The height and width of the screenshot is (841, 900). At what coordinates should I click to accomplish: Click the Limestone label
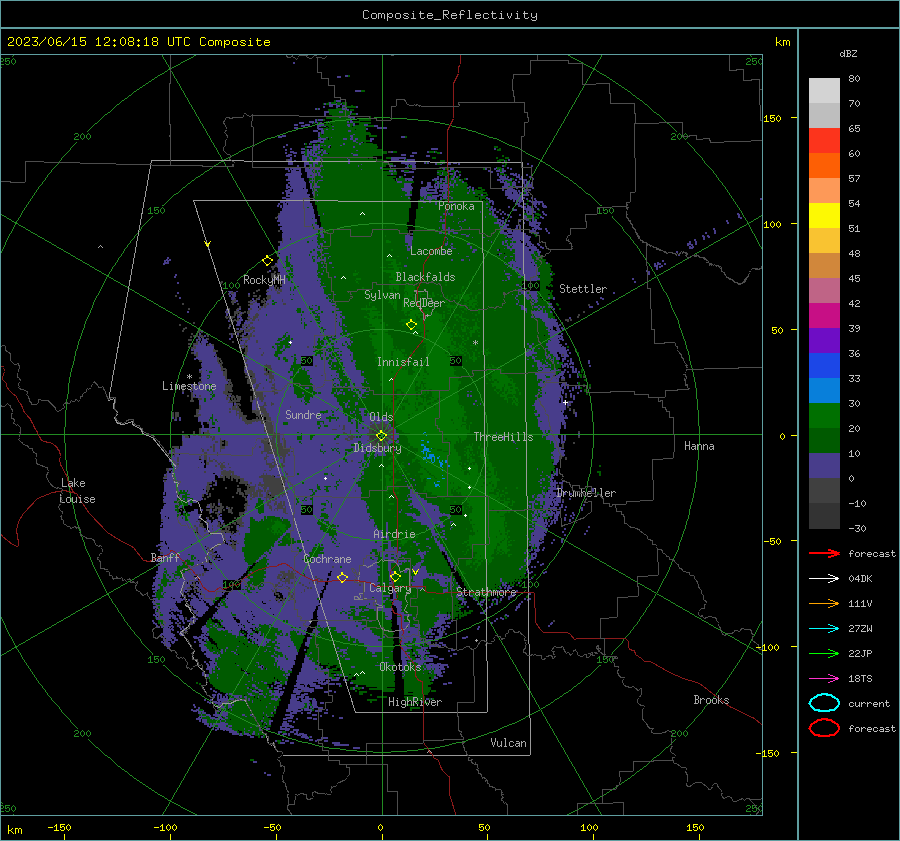(x=189, y=386)
